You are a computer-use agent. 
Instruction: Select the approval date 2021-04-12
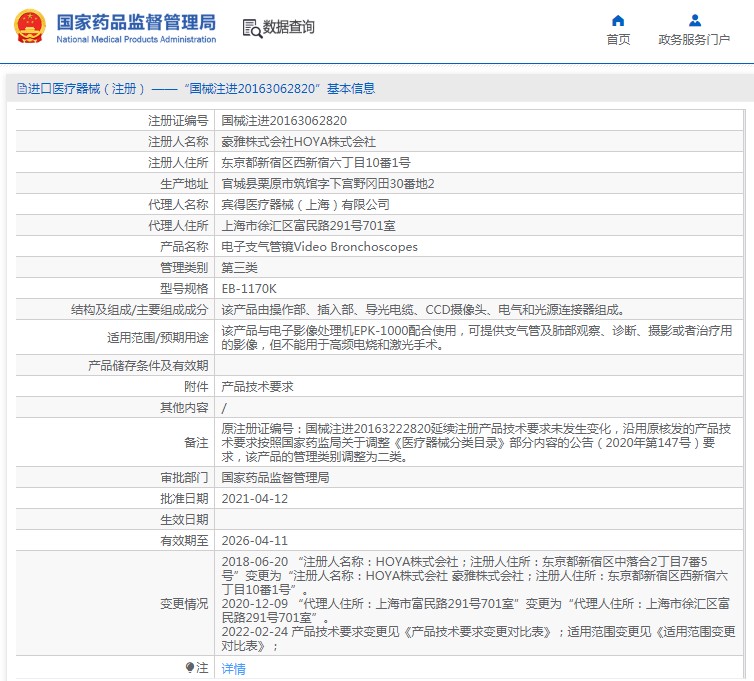(x=254, y=498)
